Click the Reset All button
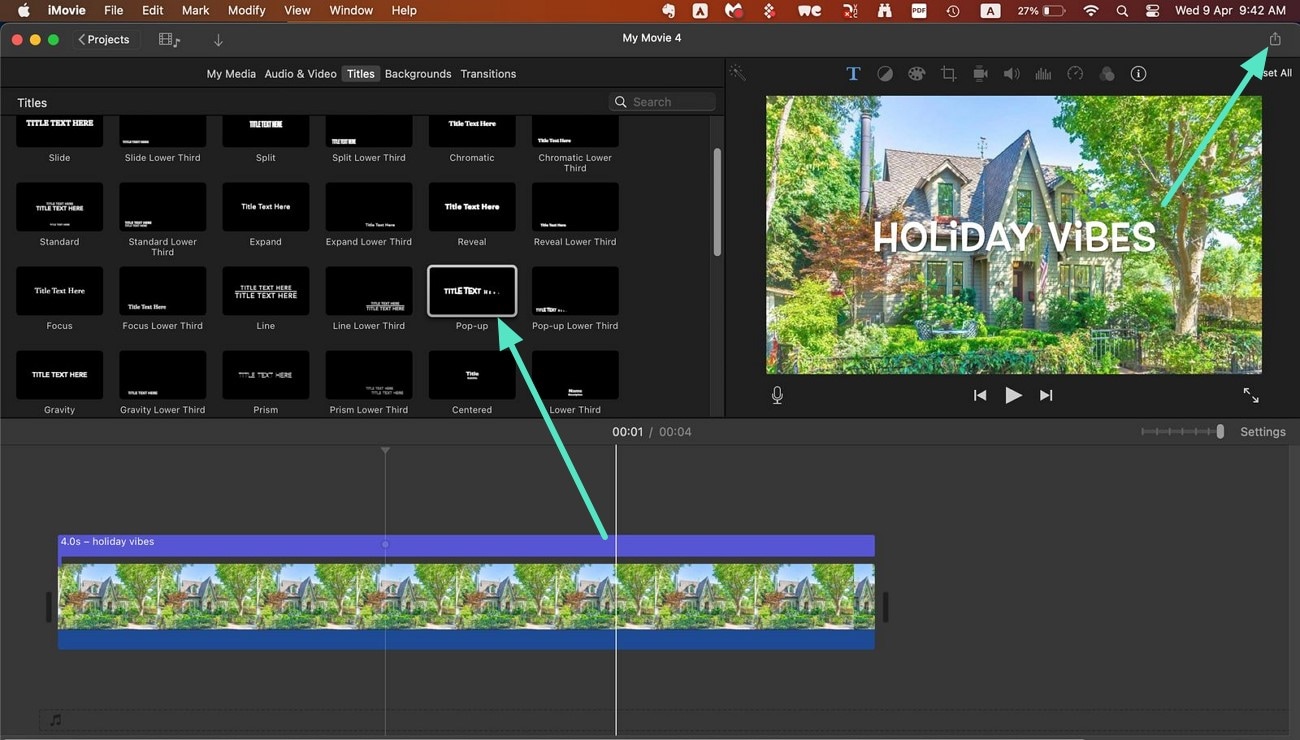Screen dimensions: 1300x740 [x=1275, y=74]
